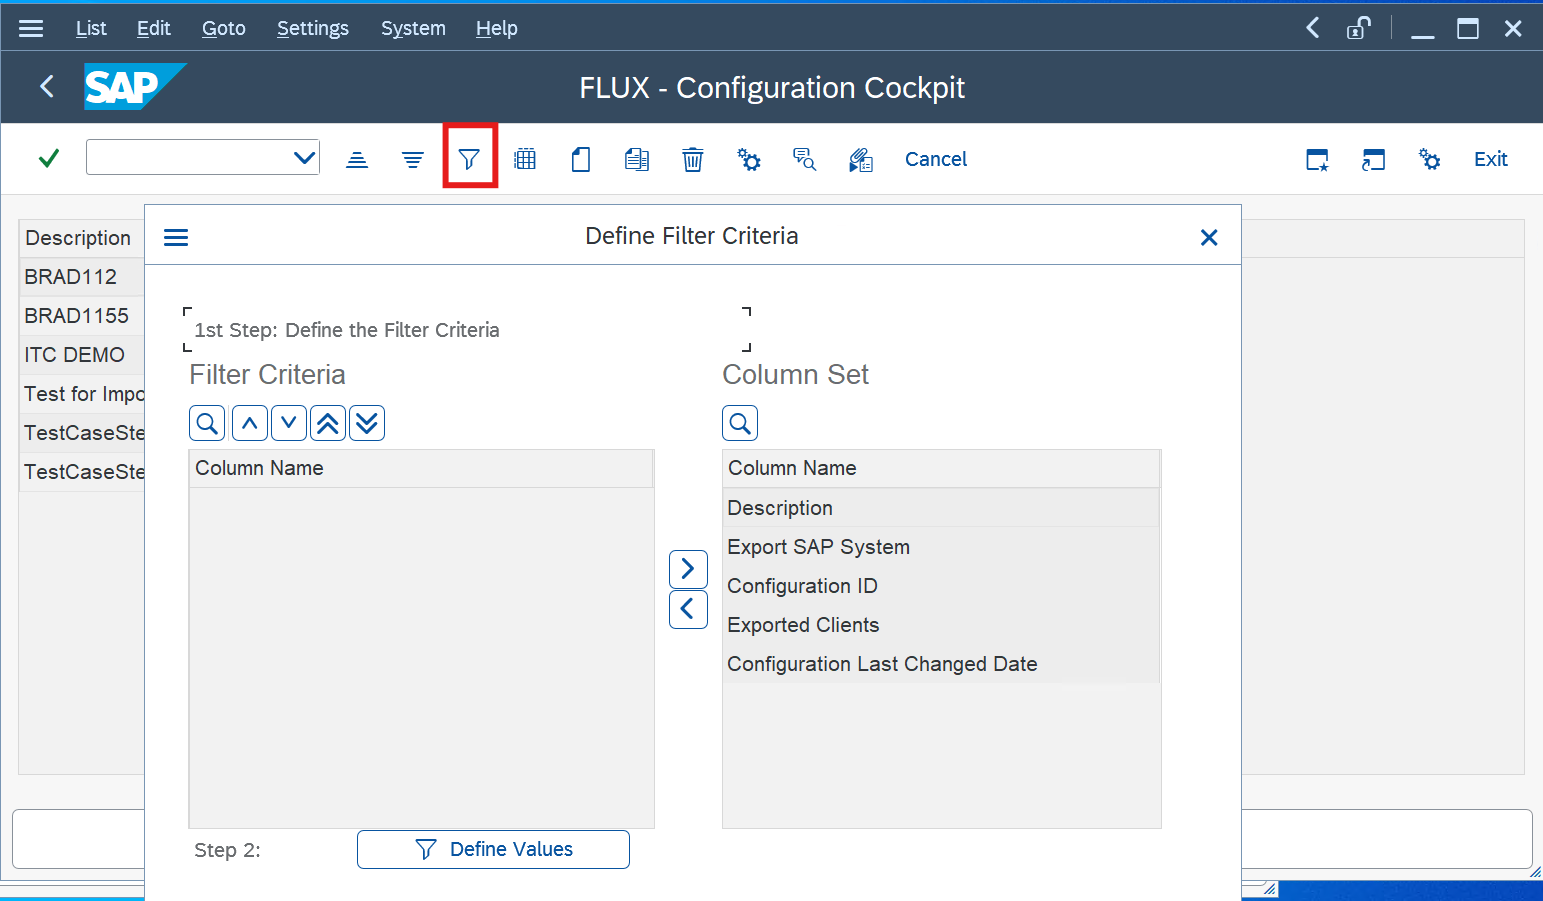Screen dimensions: 1543x901
Task: Click the filter funnel icon in toolbar
Action: pyautogui.click(x=469, y=159)
